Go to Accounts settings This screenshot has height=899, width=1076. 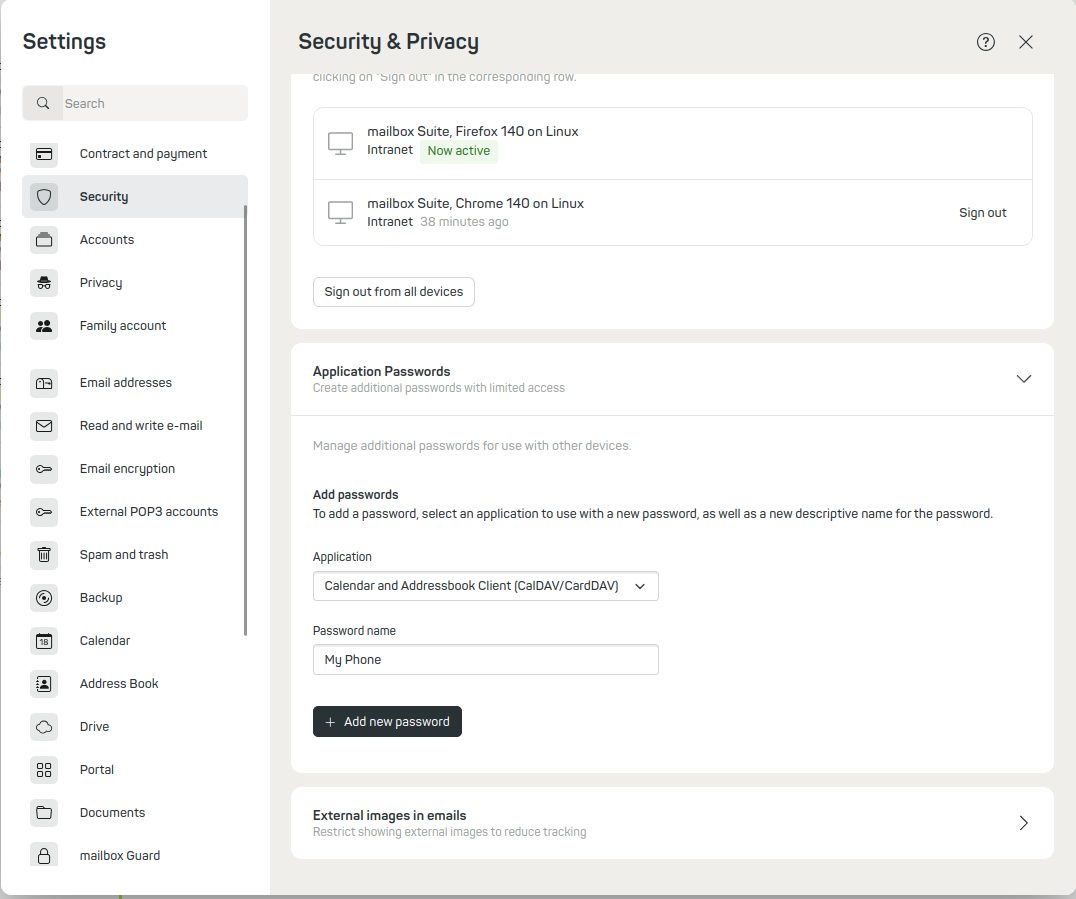pyautogui.click(x=107, y=240)
